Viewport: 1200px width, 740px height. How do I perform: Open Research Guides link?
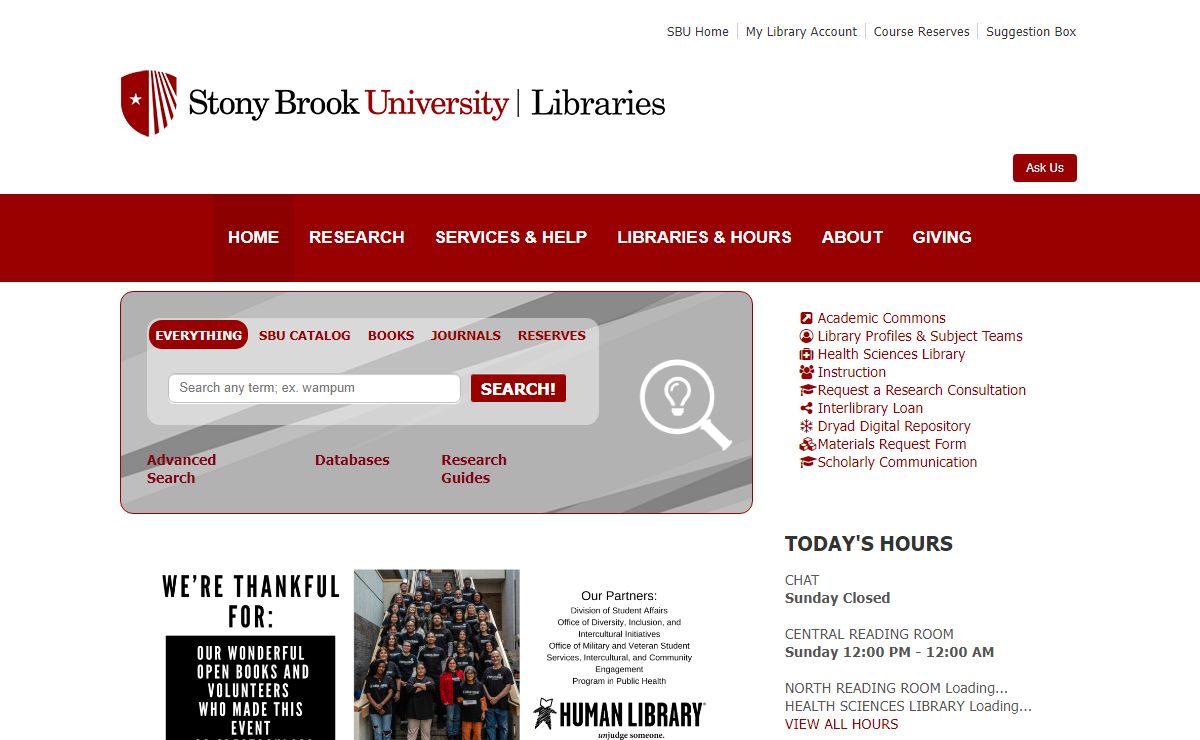coord(474,469)
